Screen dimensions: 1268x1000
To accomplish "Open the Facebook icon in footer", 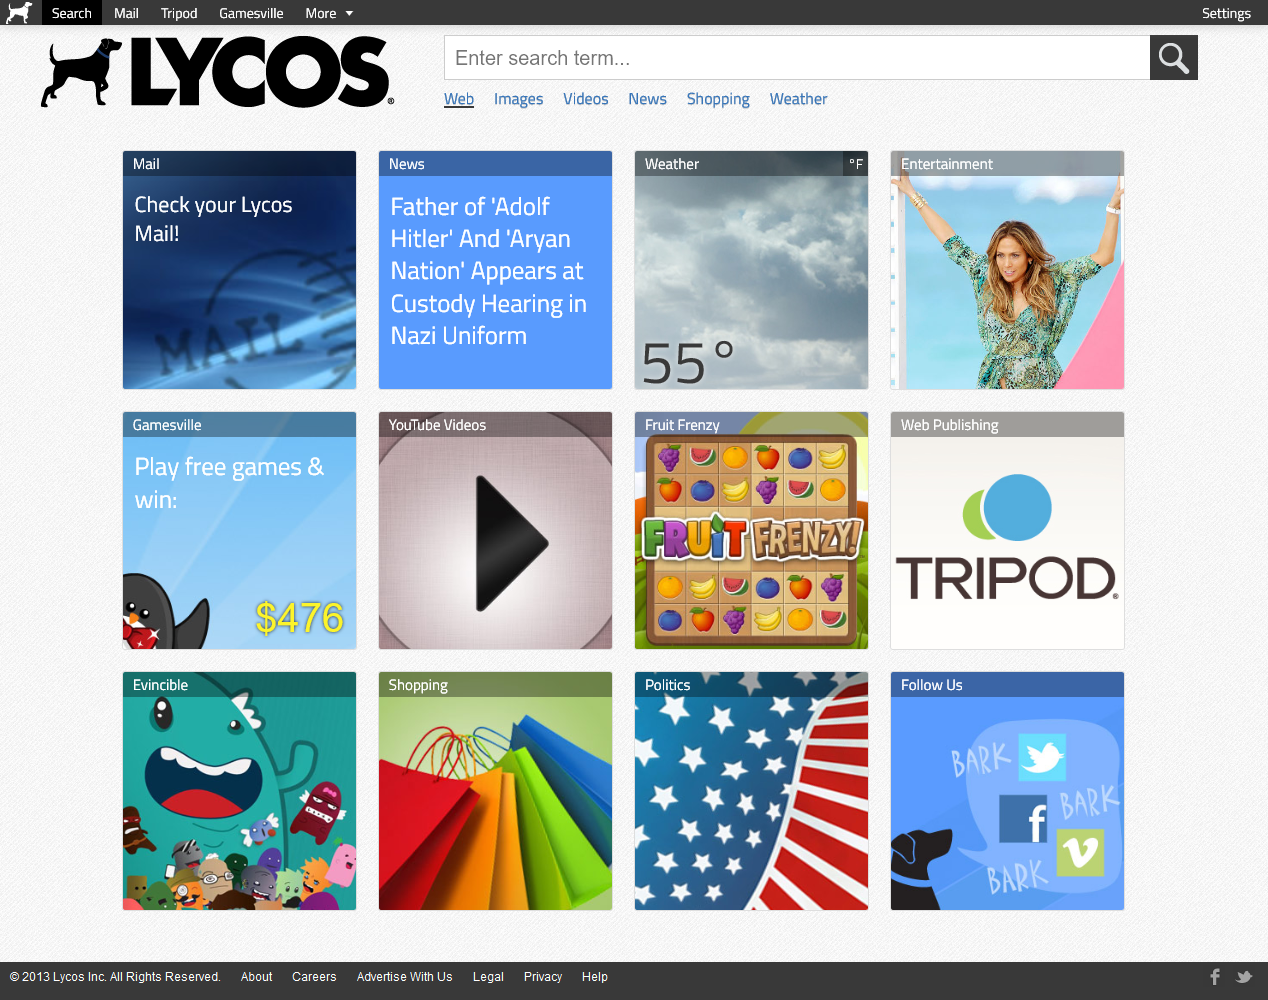I will [1215, 977].
